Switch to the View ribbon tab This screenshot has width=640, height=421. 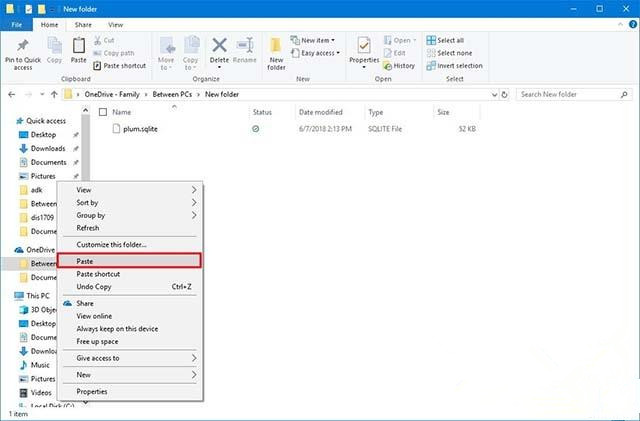[x=116, y=24]
